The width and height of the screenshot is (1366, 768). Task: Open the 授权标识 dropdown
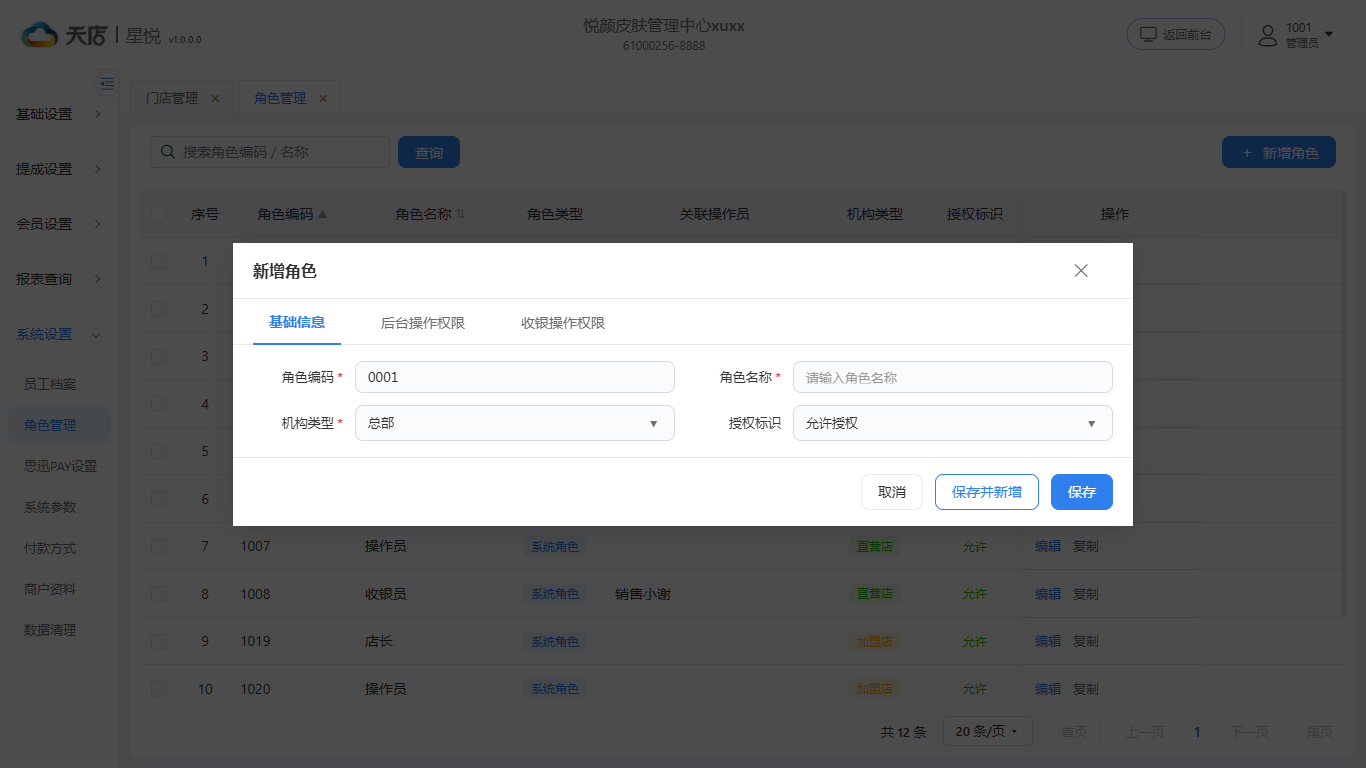pos(953,423)
